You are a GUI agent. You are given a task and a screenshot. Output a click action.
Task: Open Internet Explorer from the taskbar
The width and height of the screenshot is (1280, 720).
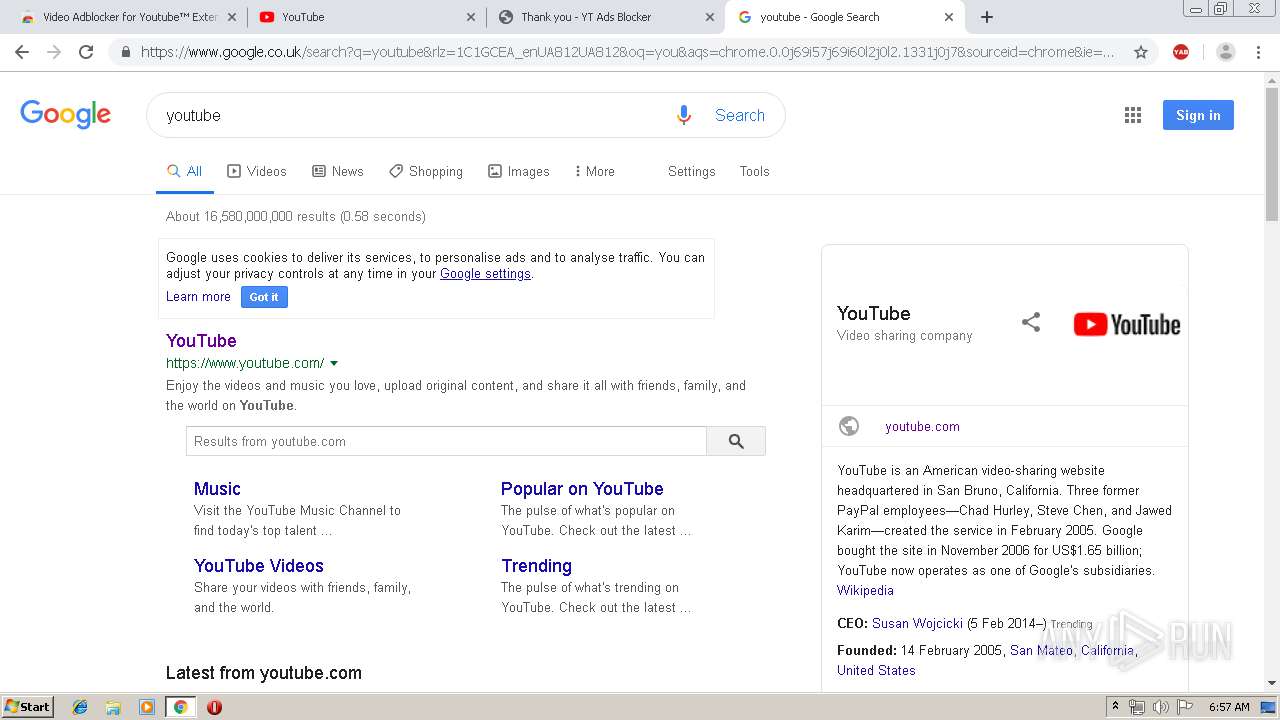(80, 707)
